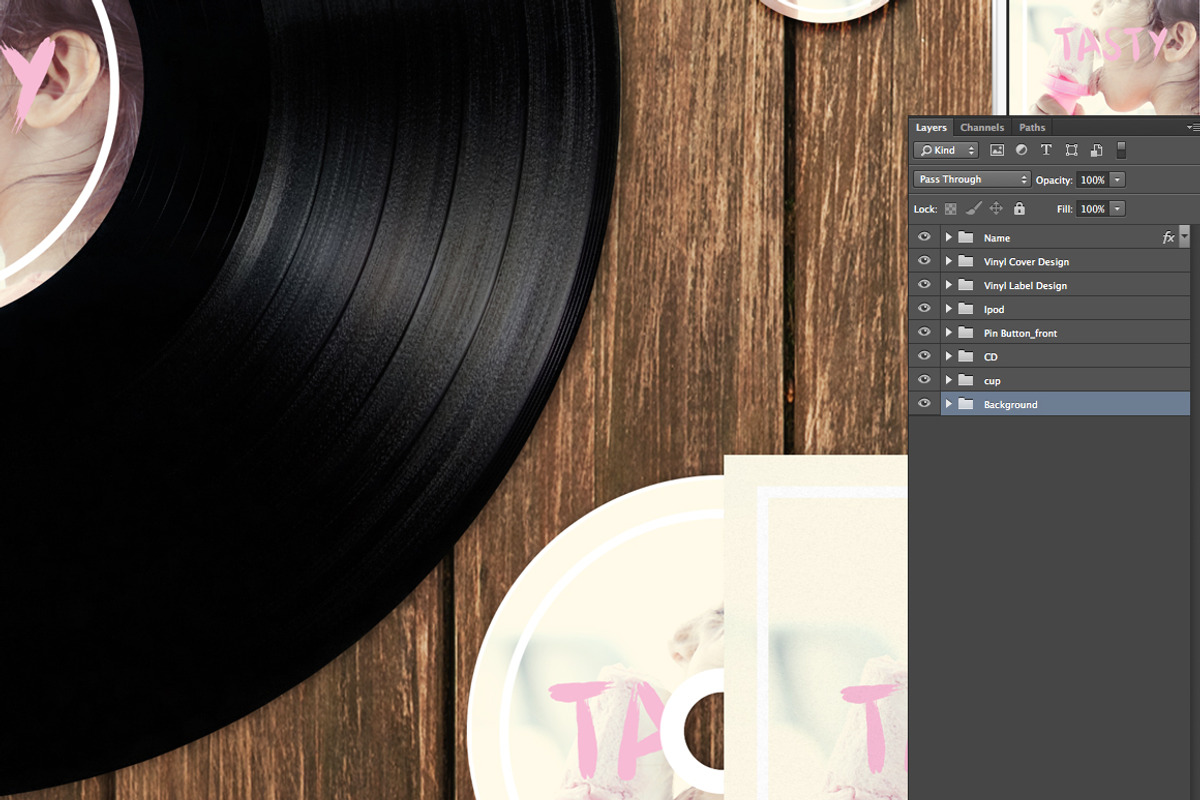The height and width of the screenshot is (800, 1200).
Task: Click the TASTY photo cover thumbnail
Action: 1102,57
